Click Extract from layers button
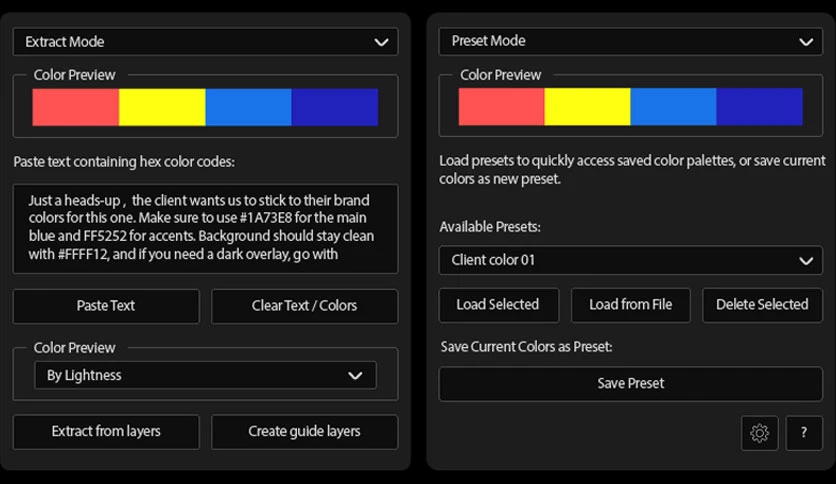 [106, 432]
